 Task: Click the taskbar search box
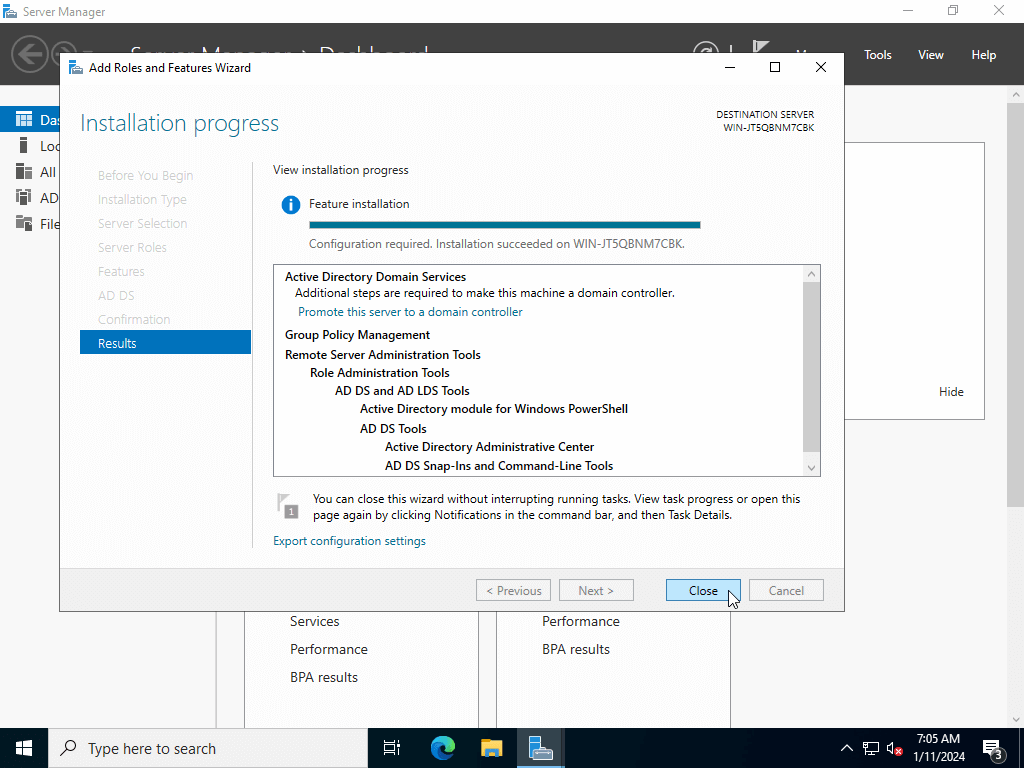(x=208, y=748)
